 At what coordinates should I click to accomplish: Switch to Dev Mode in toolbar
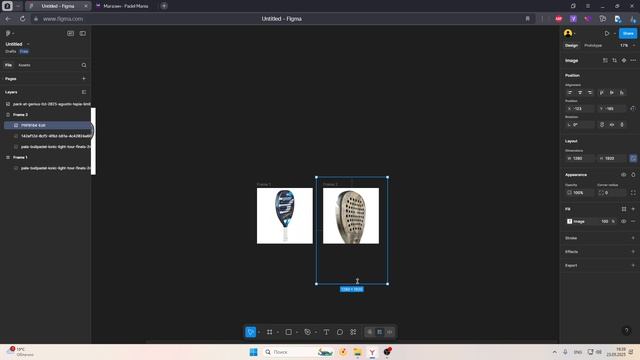coord(390,332)
